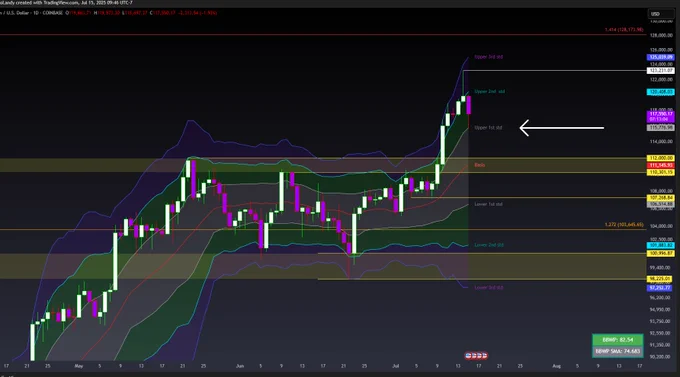This screenshot has height=377, width=680.
Task: Click the 1.272 Fibonacci level label
Action: click(x=624, y=225)
